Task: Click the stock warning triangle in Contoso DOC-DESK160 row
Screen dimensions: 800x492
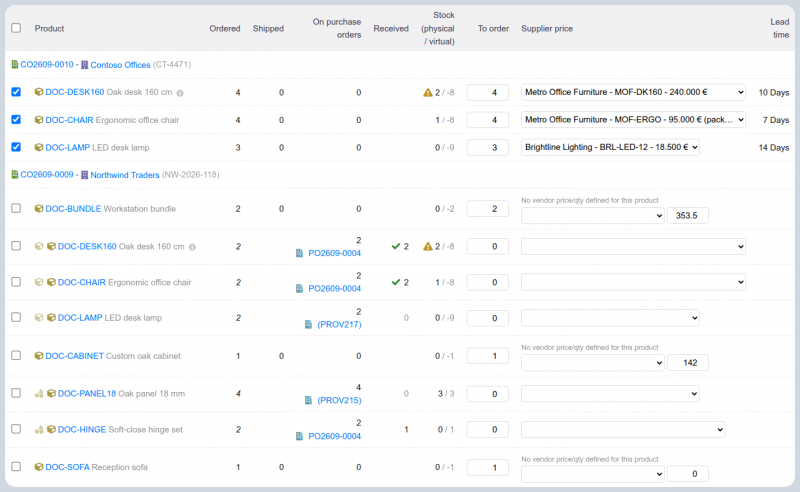Action: [428, 92]
